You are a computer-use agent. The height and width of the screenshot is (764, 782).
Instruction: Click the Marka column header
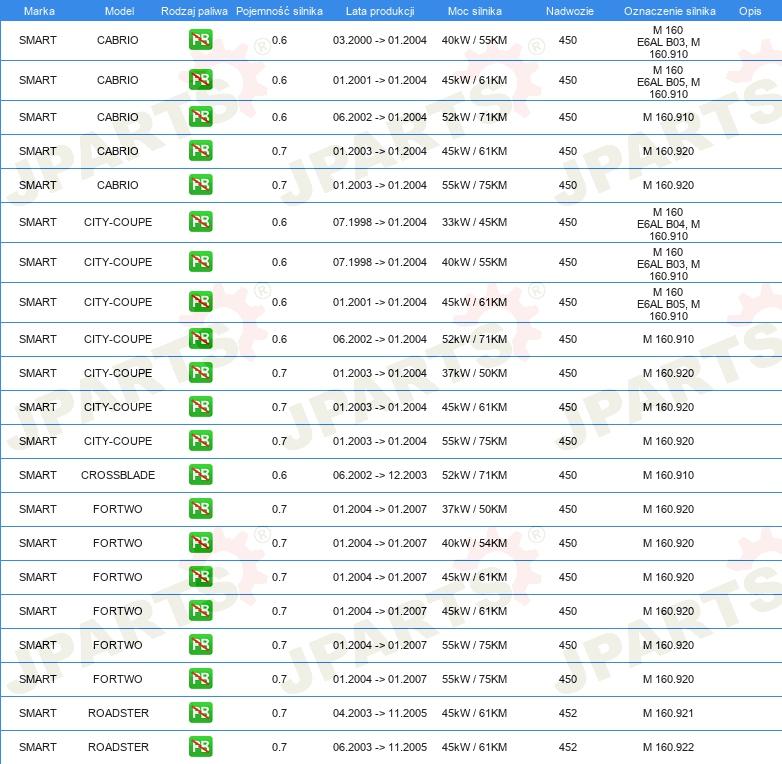pos(39,11)
